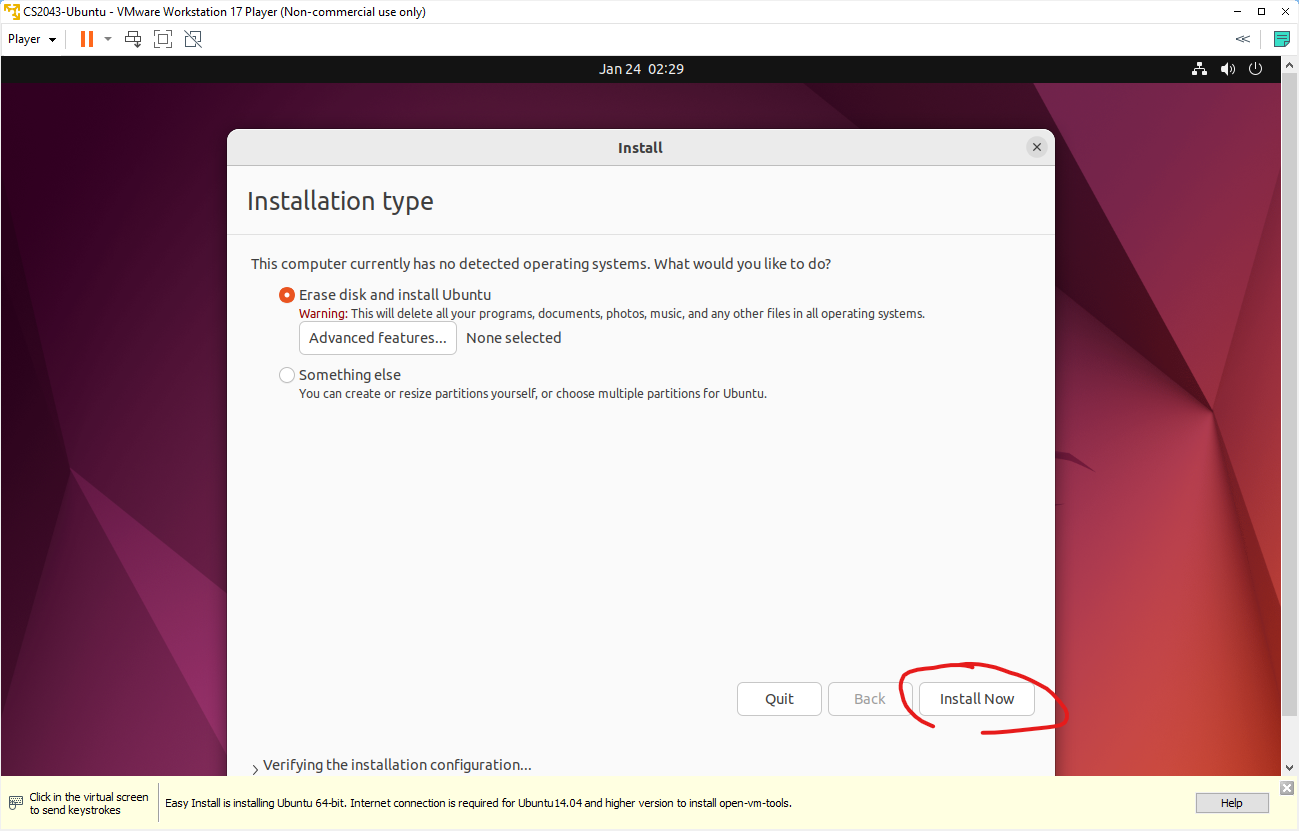This screenshot has width=1299, height=831.
Task: Click the volume icon in the top bar
Action: (x=1228, y=68)
